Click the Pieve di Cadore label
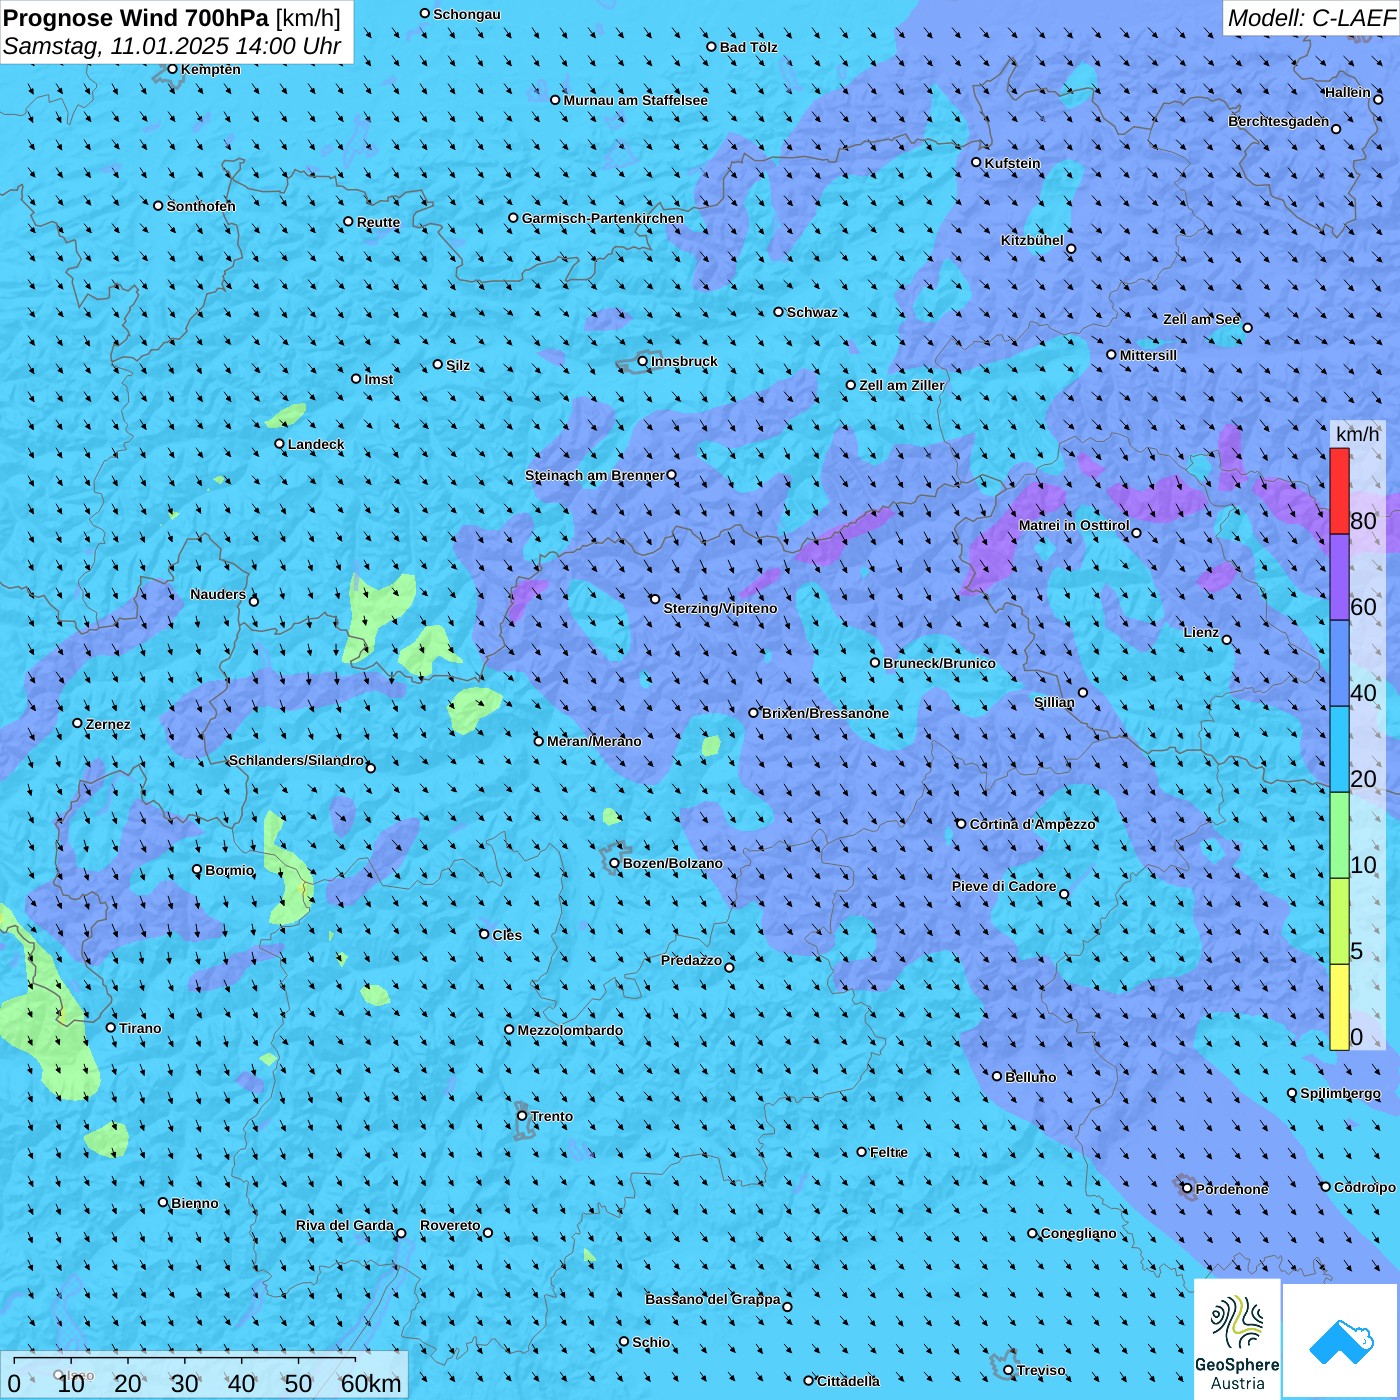 pos(1004,886)
